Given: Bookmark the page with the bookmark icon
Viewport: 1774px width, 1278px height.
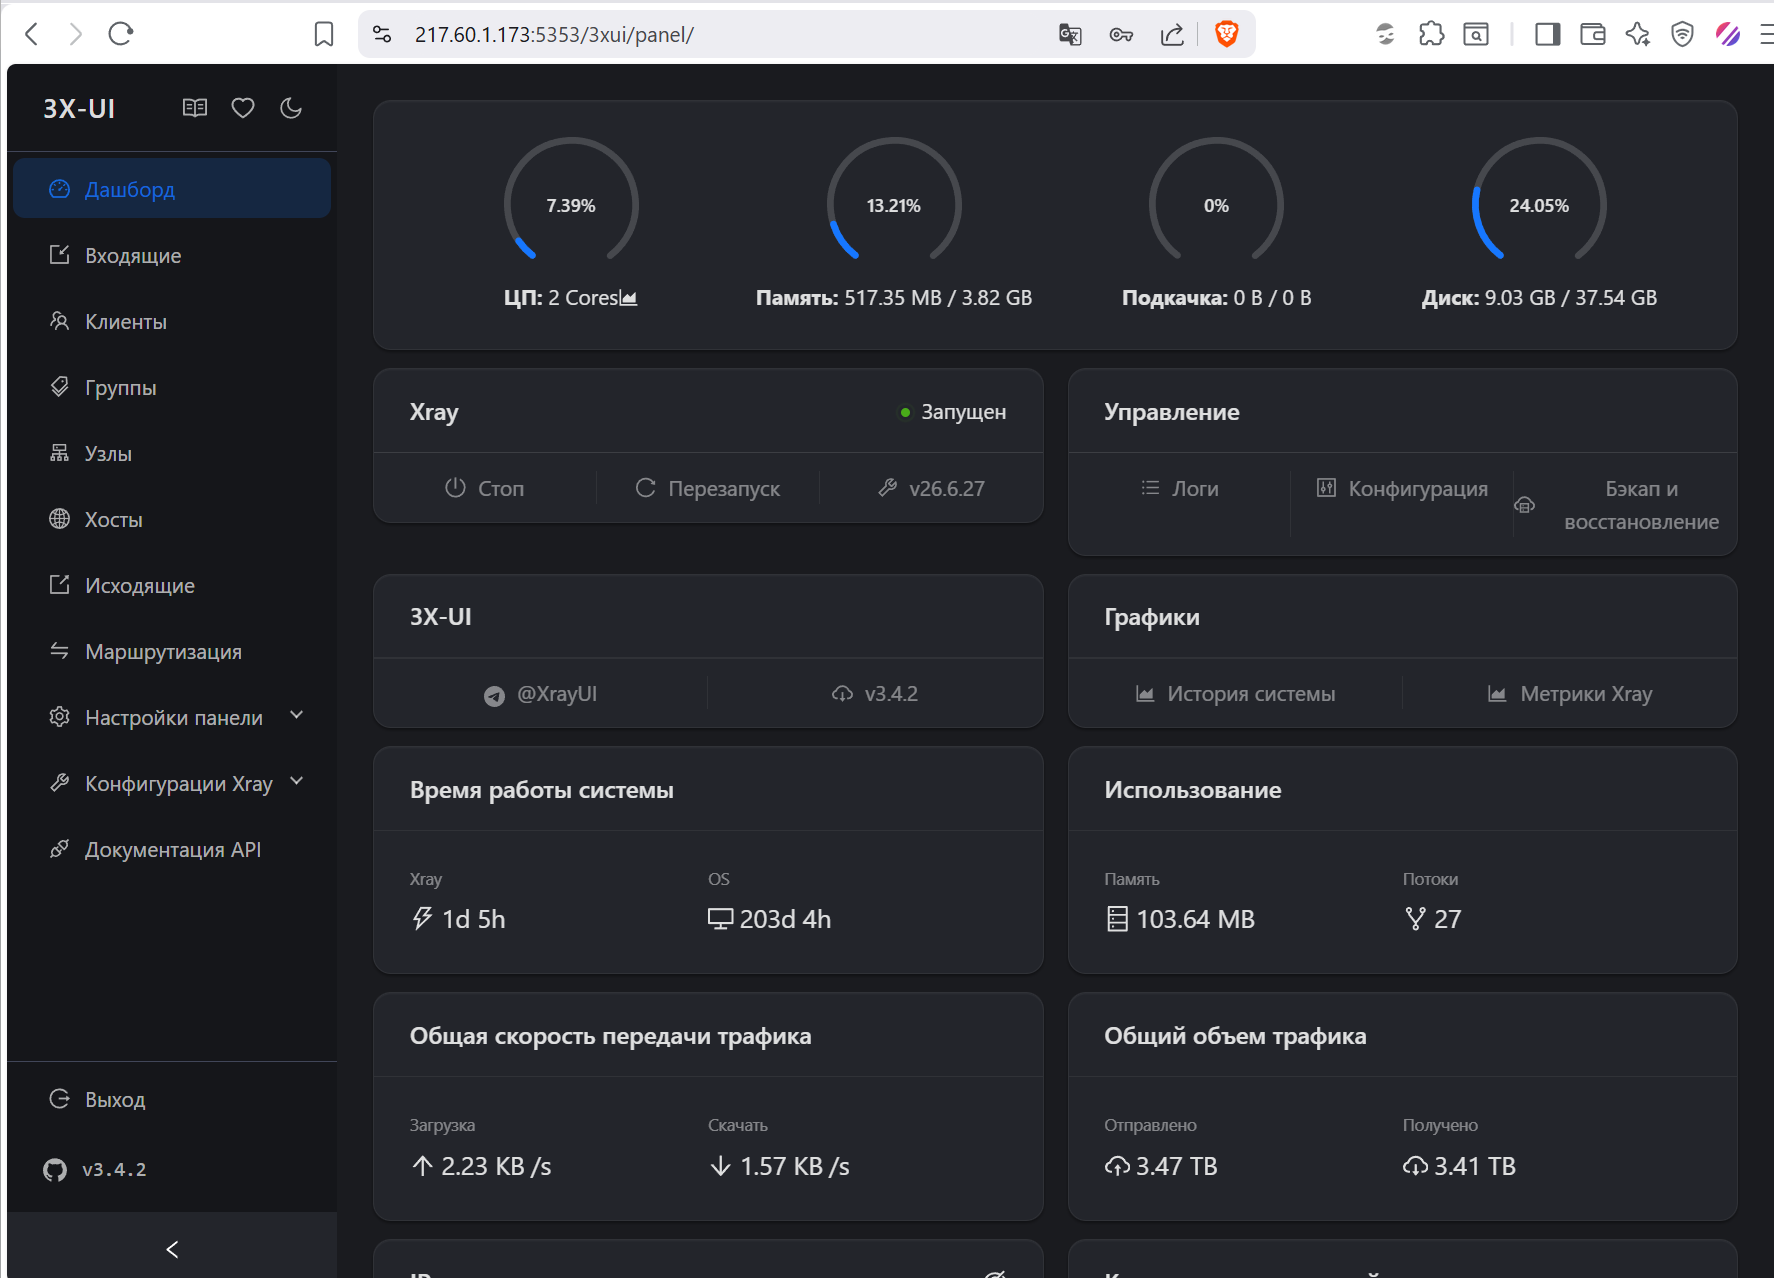Looking at the screenshot, I should point(324,34).
